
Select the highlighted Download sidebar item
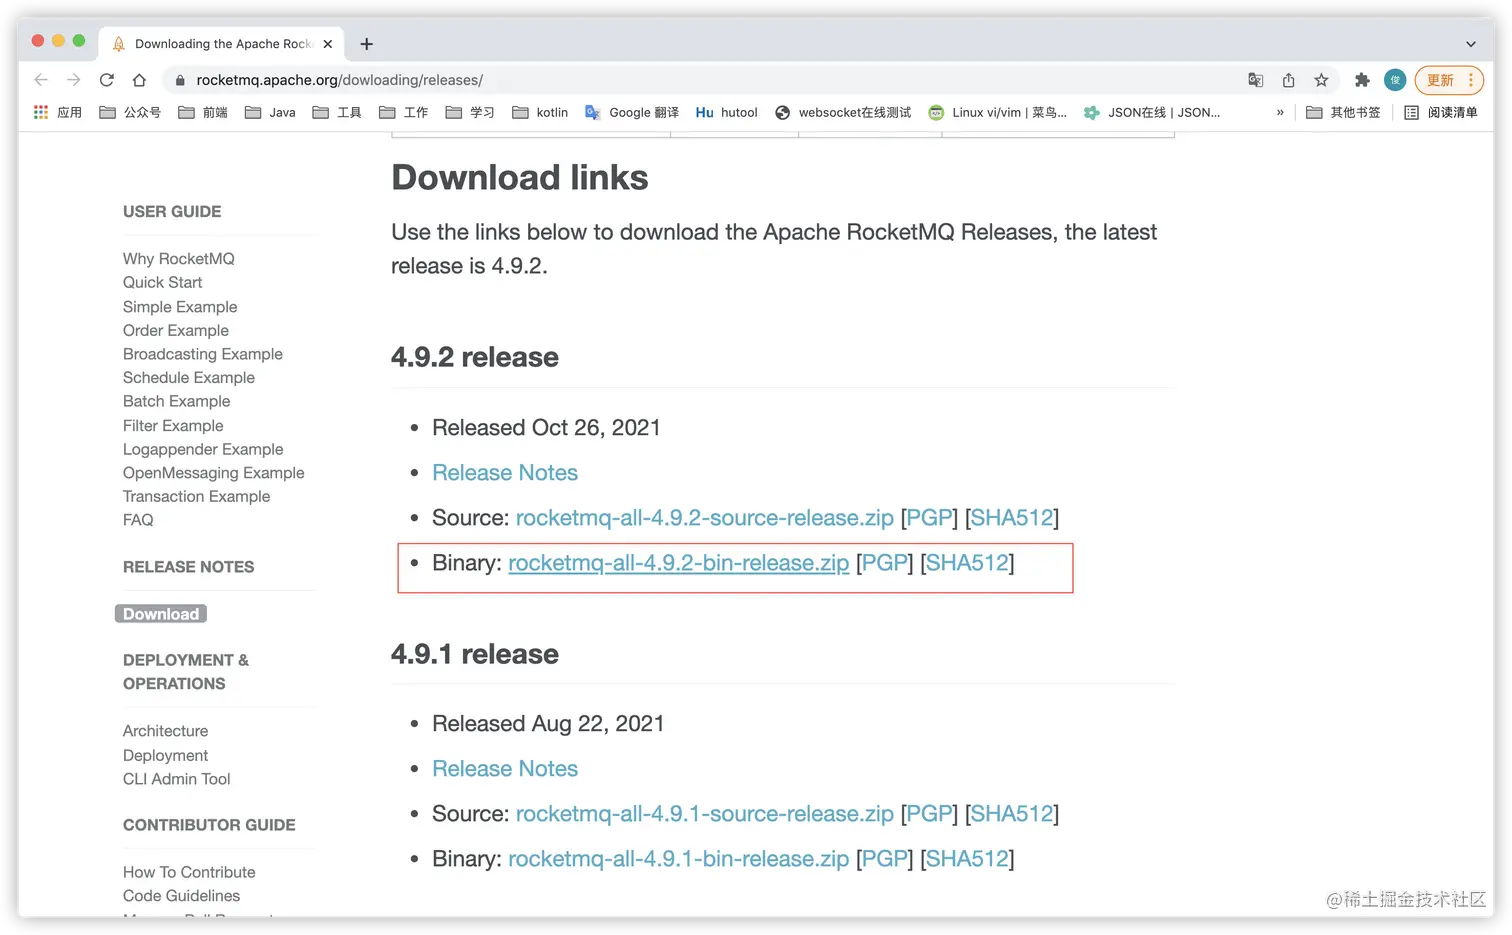click(161, 614)
